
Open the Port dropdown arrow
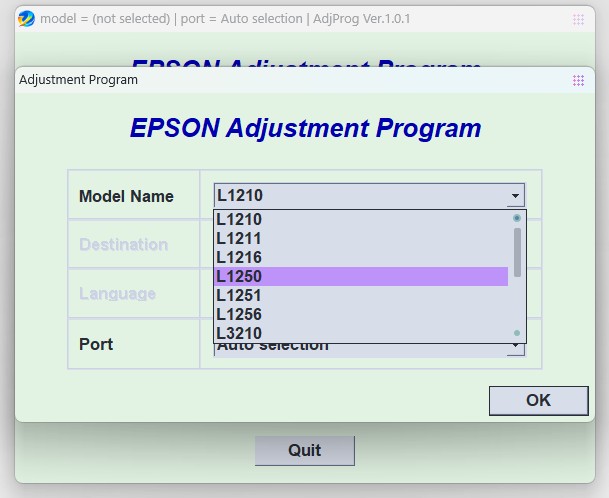515,347
